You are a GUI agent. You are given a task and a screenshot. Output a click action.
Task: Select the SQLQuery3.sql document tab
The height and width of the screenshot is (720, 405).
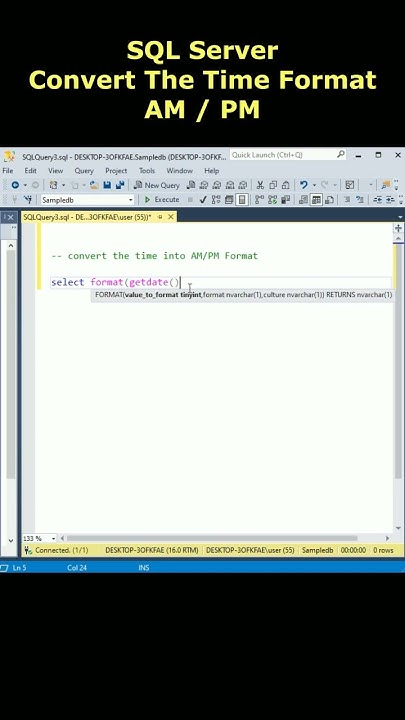point(87,217)
